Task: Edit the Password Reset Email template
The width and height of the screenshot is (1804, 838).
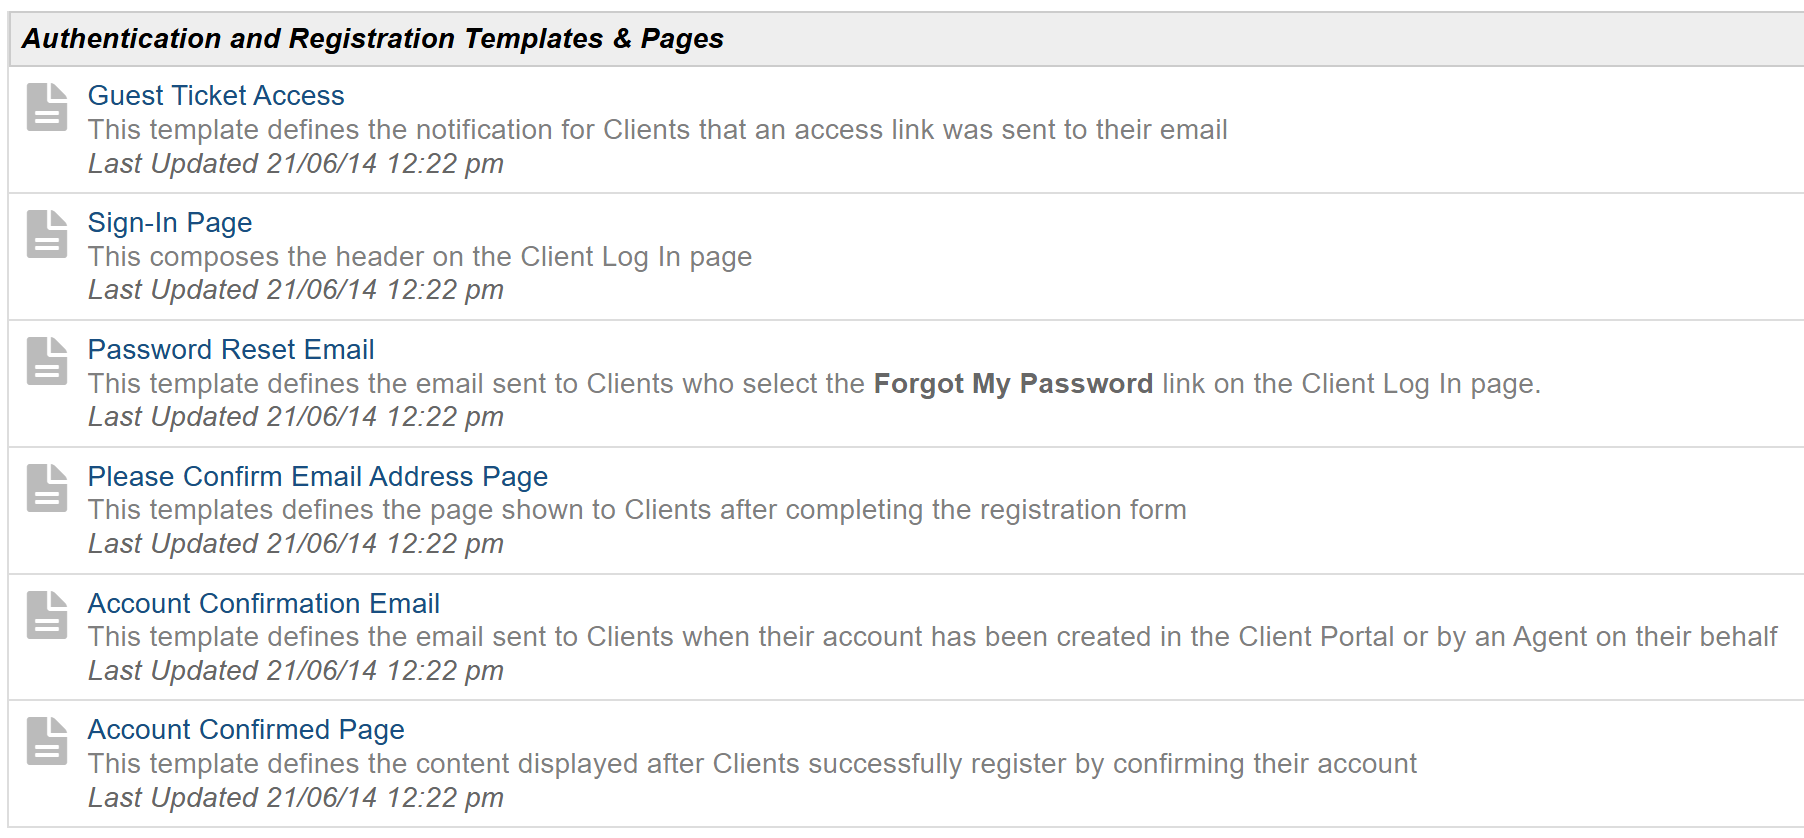Action: (231, 350)
